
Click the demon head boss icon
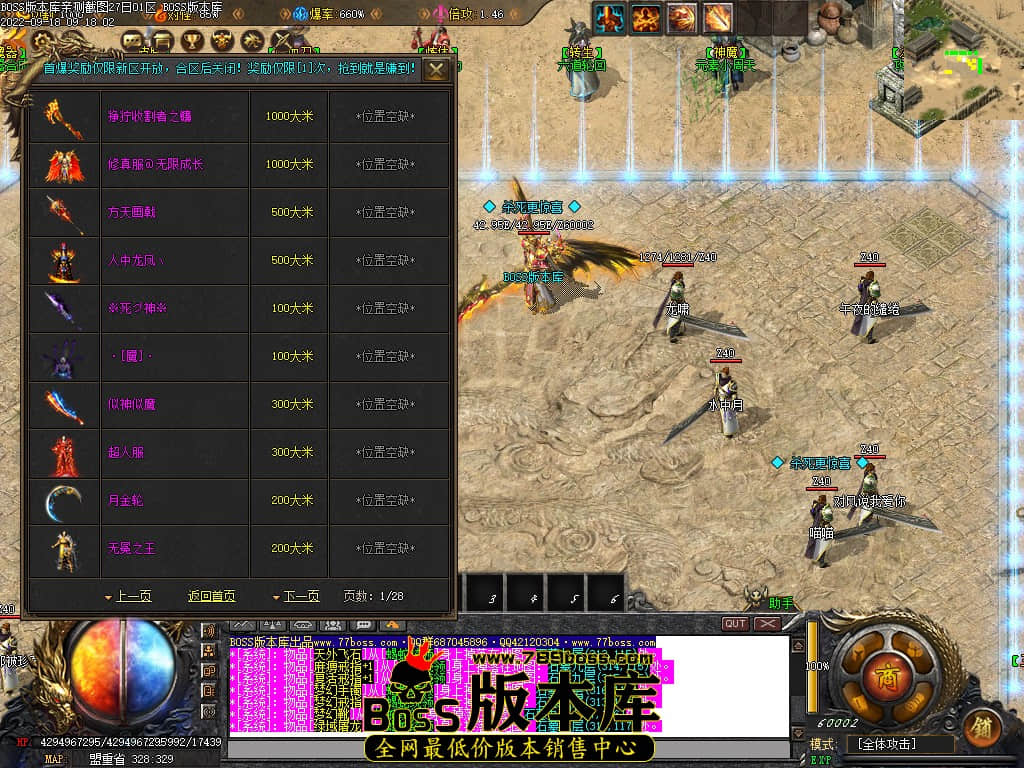pyautogui.click(x=223, y=40)
